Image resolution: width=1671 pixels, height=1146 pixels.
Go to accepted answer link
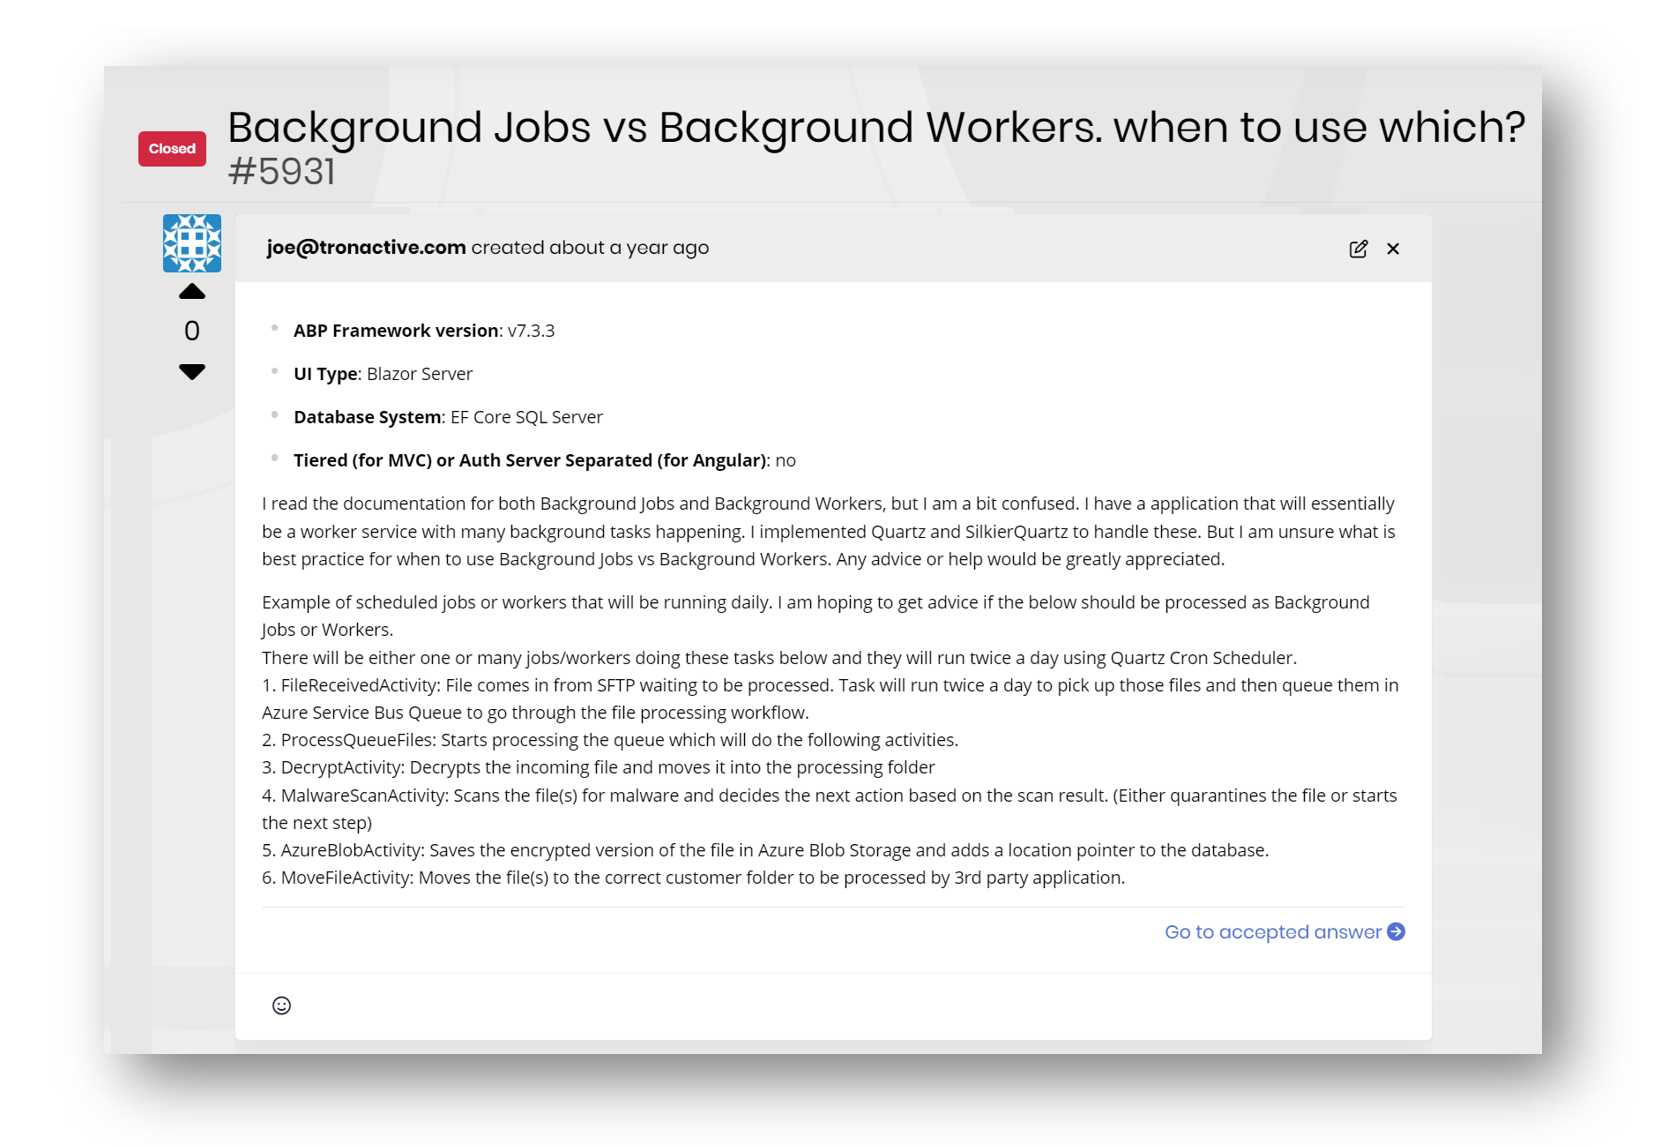coord(1272,932)
